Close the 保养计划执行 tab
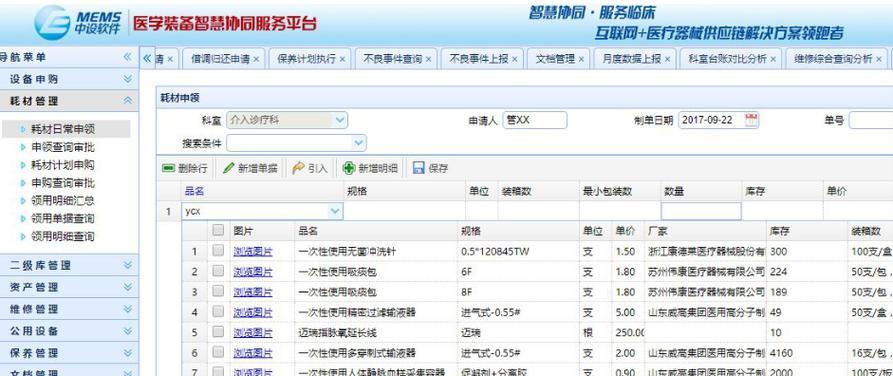The height and width of the screenshot is (376, 893). click(342, 59)
